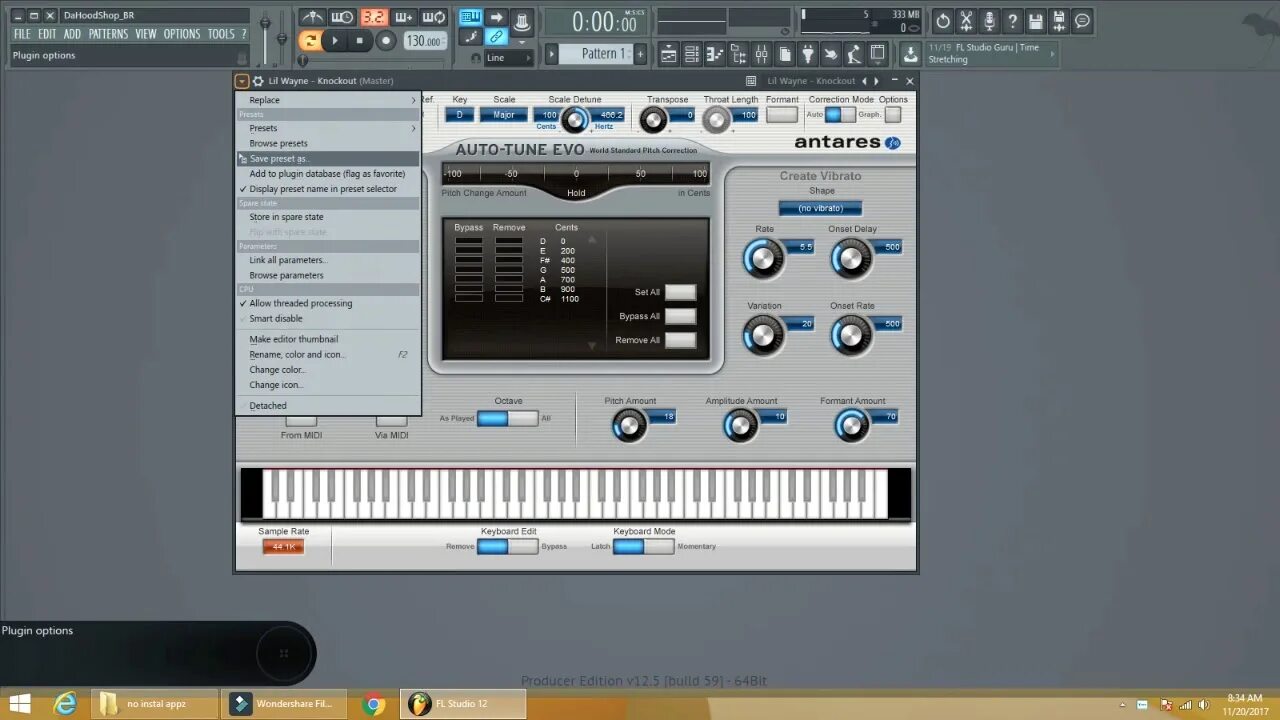This screenshot has height=720, width=1280.
Task: Click the Set All button
Action: pos(680,292)
